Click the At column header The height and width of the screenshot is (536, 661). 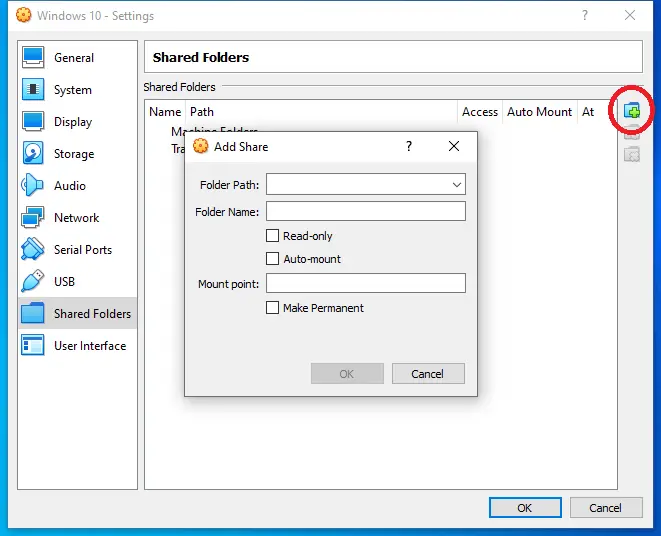588,112
